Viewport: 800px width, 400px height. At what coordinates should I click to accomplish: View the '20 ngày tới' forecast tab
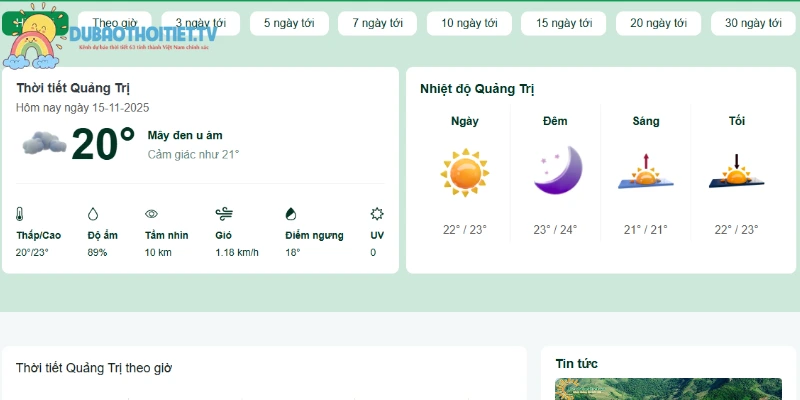[658, 23]
